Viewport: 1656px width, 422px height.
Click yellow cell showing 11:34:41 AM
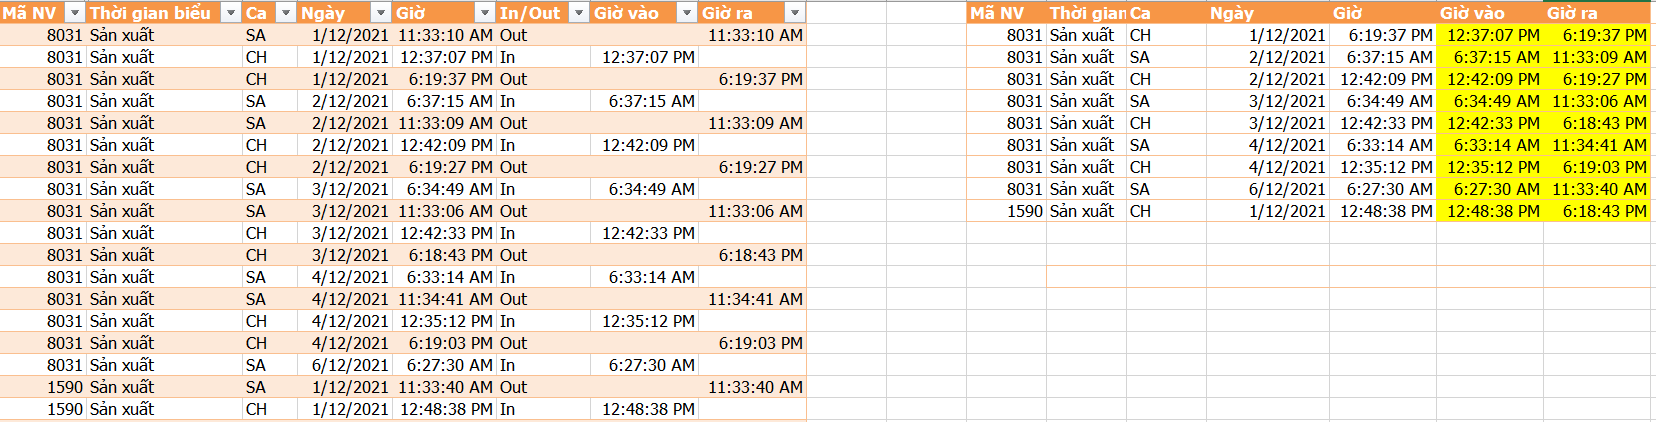click(1596, 145)
